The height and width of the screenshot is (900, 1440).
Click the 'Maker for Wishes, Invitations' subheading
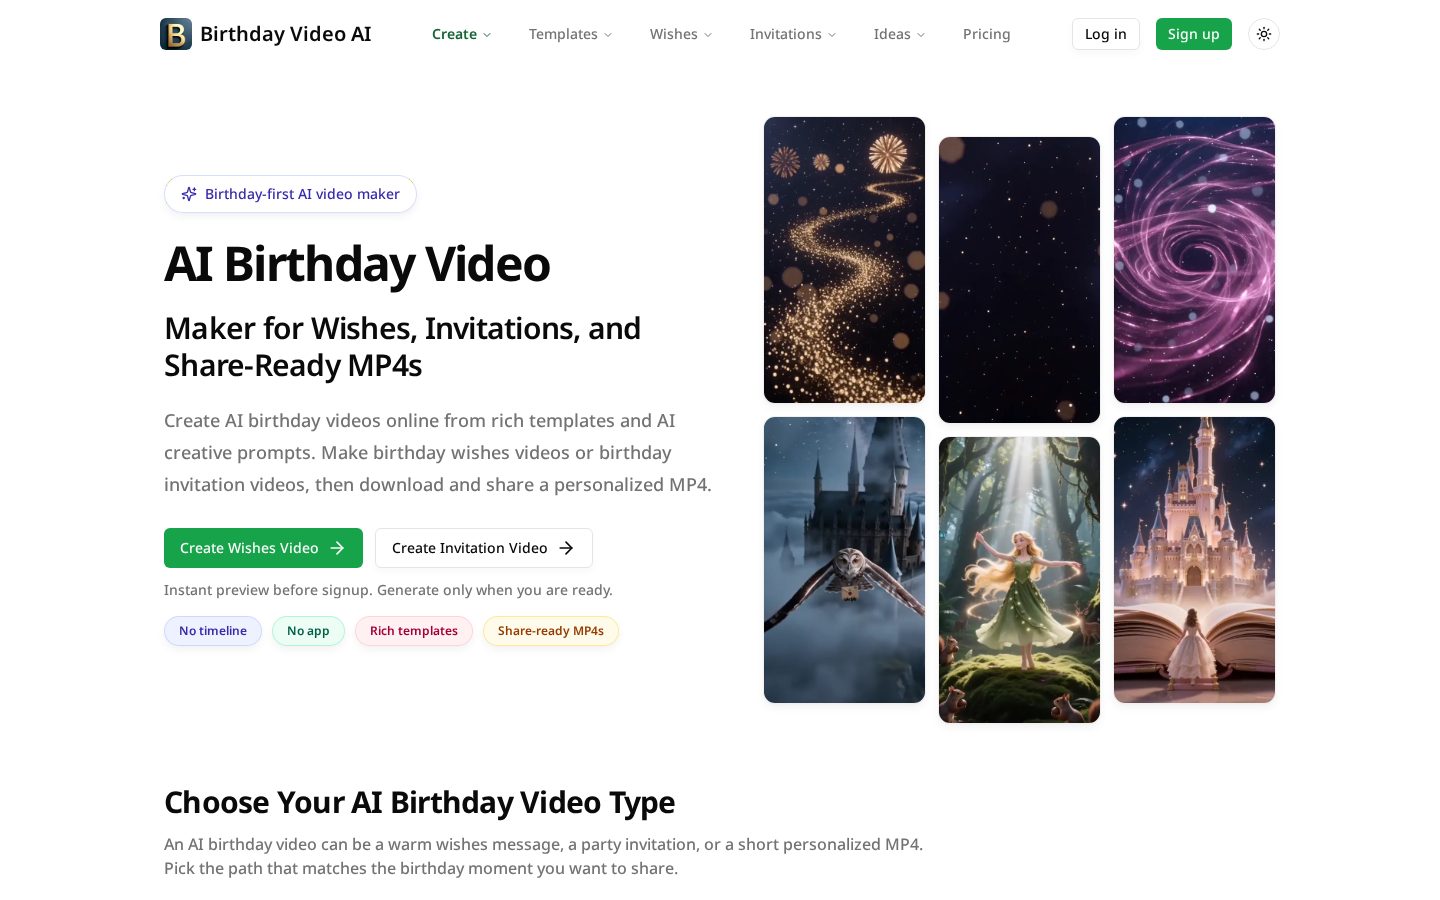pos(402,347)
